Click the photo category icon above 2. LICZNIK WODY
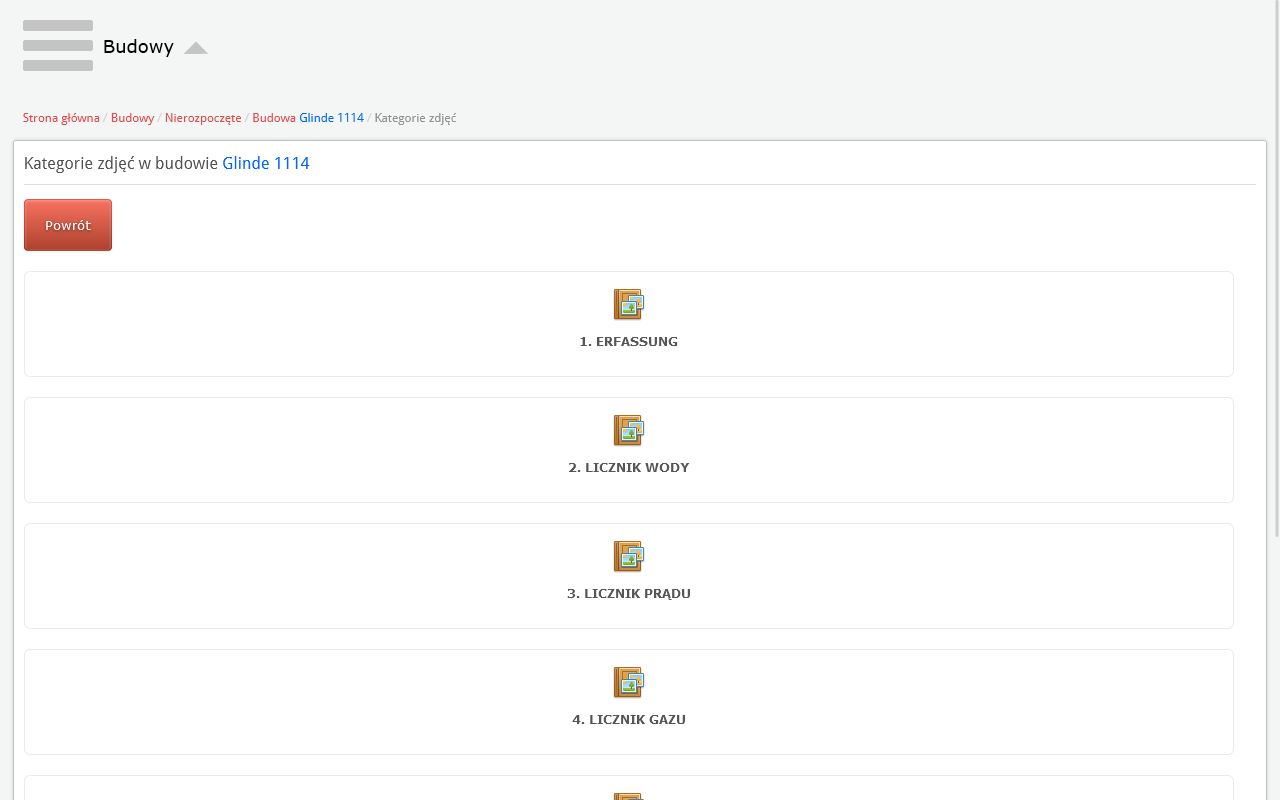 (x=628, y=430)
